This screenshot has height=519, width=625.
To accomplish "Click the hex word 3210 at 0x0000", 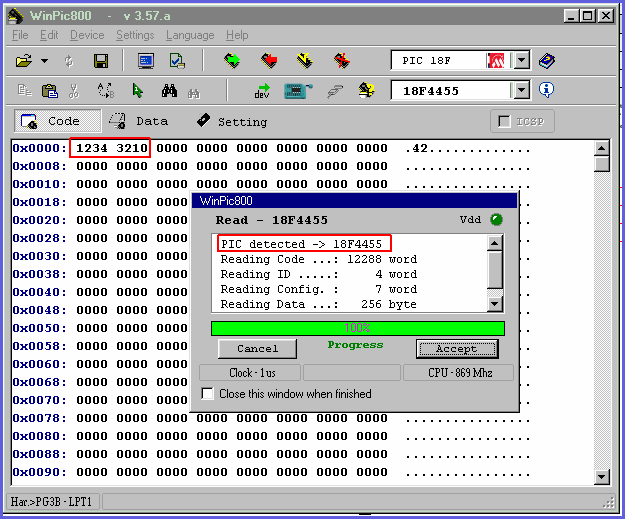I will point(132,148).
